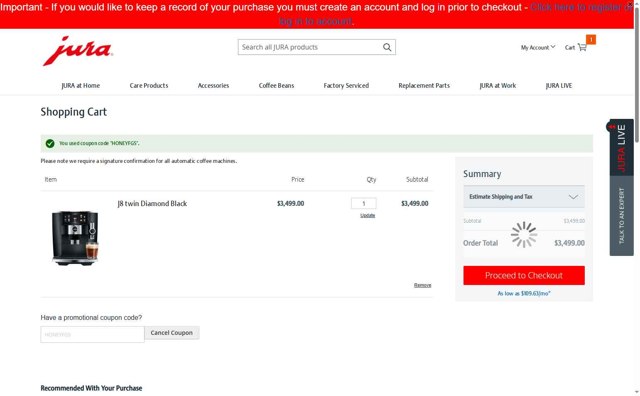Click the orange cart count badge
640x396 pixels.
(x=591, y=40)
